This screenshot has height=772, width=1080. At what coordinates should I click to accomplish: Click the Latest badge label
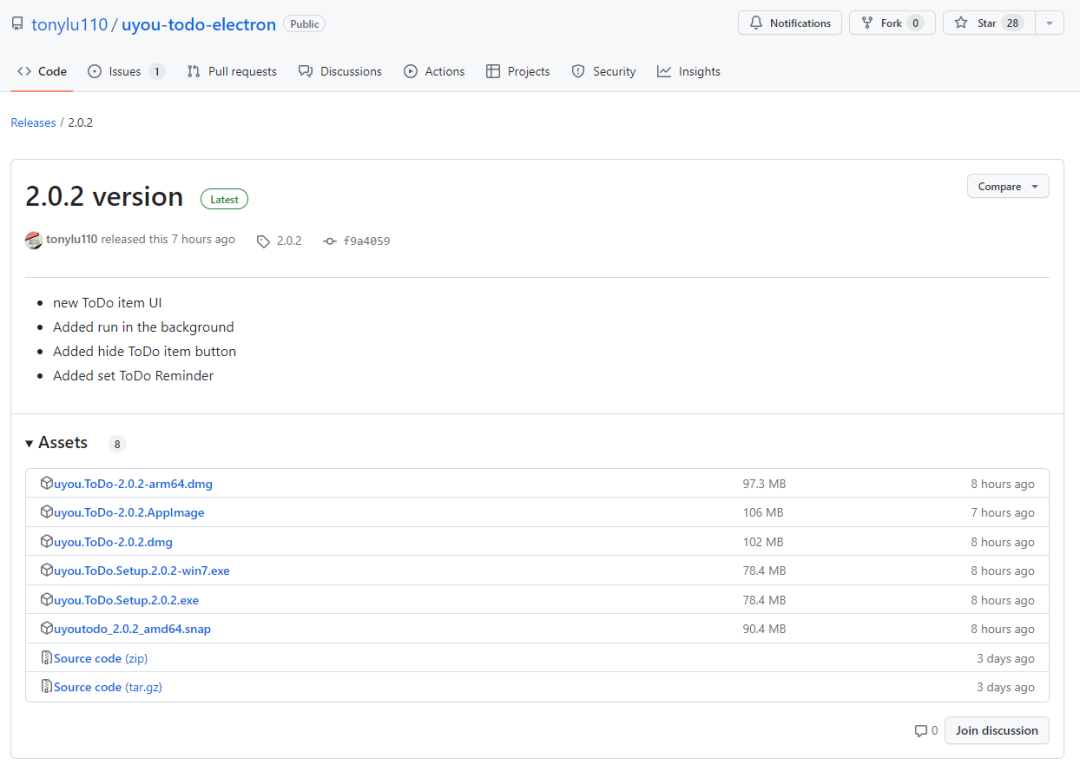(x=225, y=200)
